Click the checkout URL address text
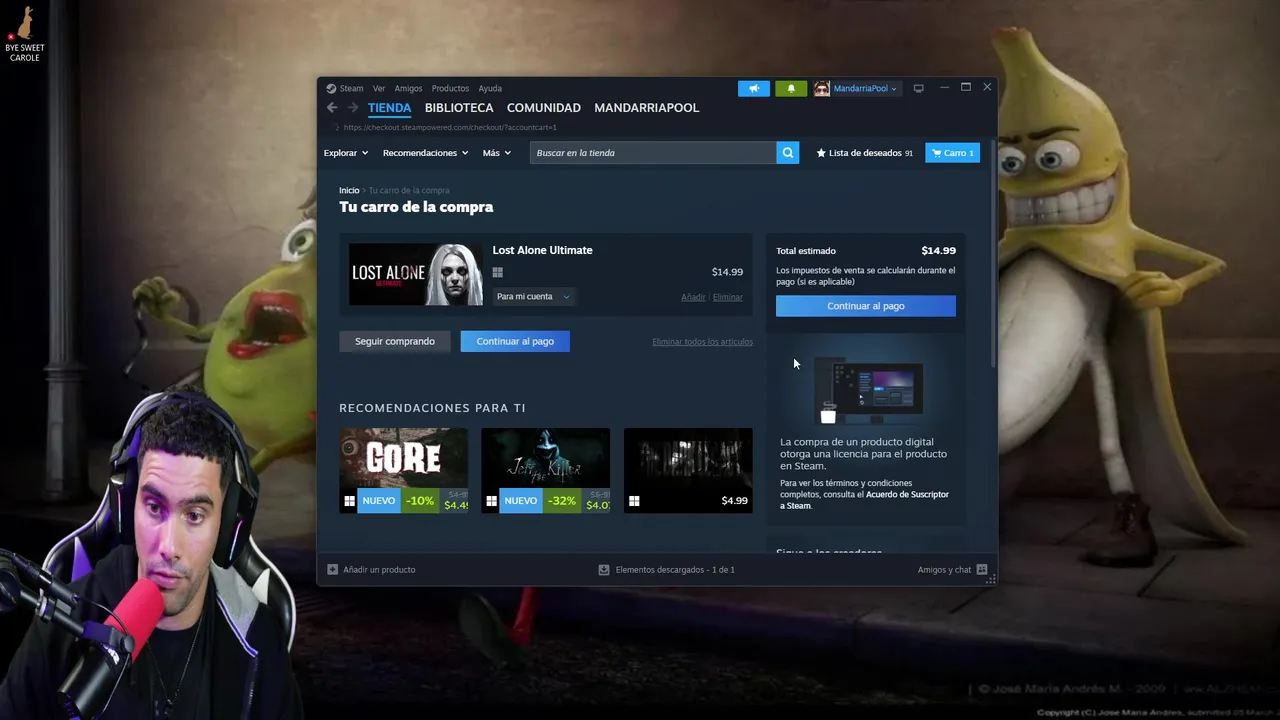Image resolution: width=1280 pixels, height=720 pixels. 450,127
